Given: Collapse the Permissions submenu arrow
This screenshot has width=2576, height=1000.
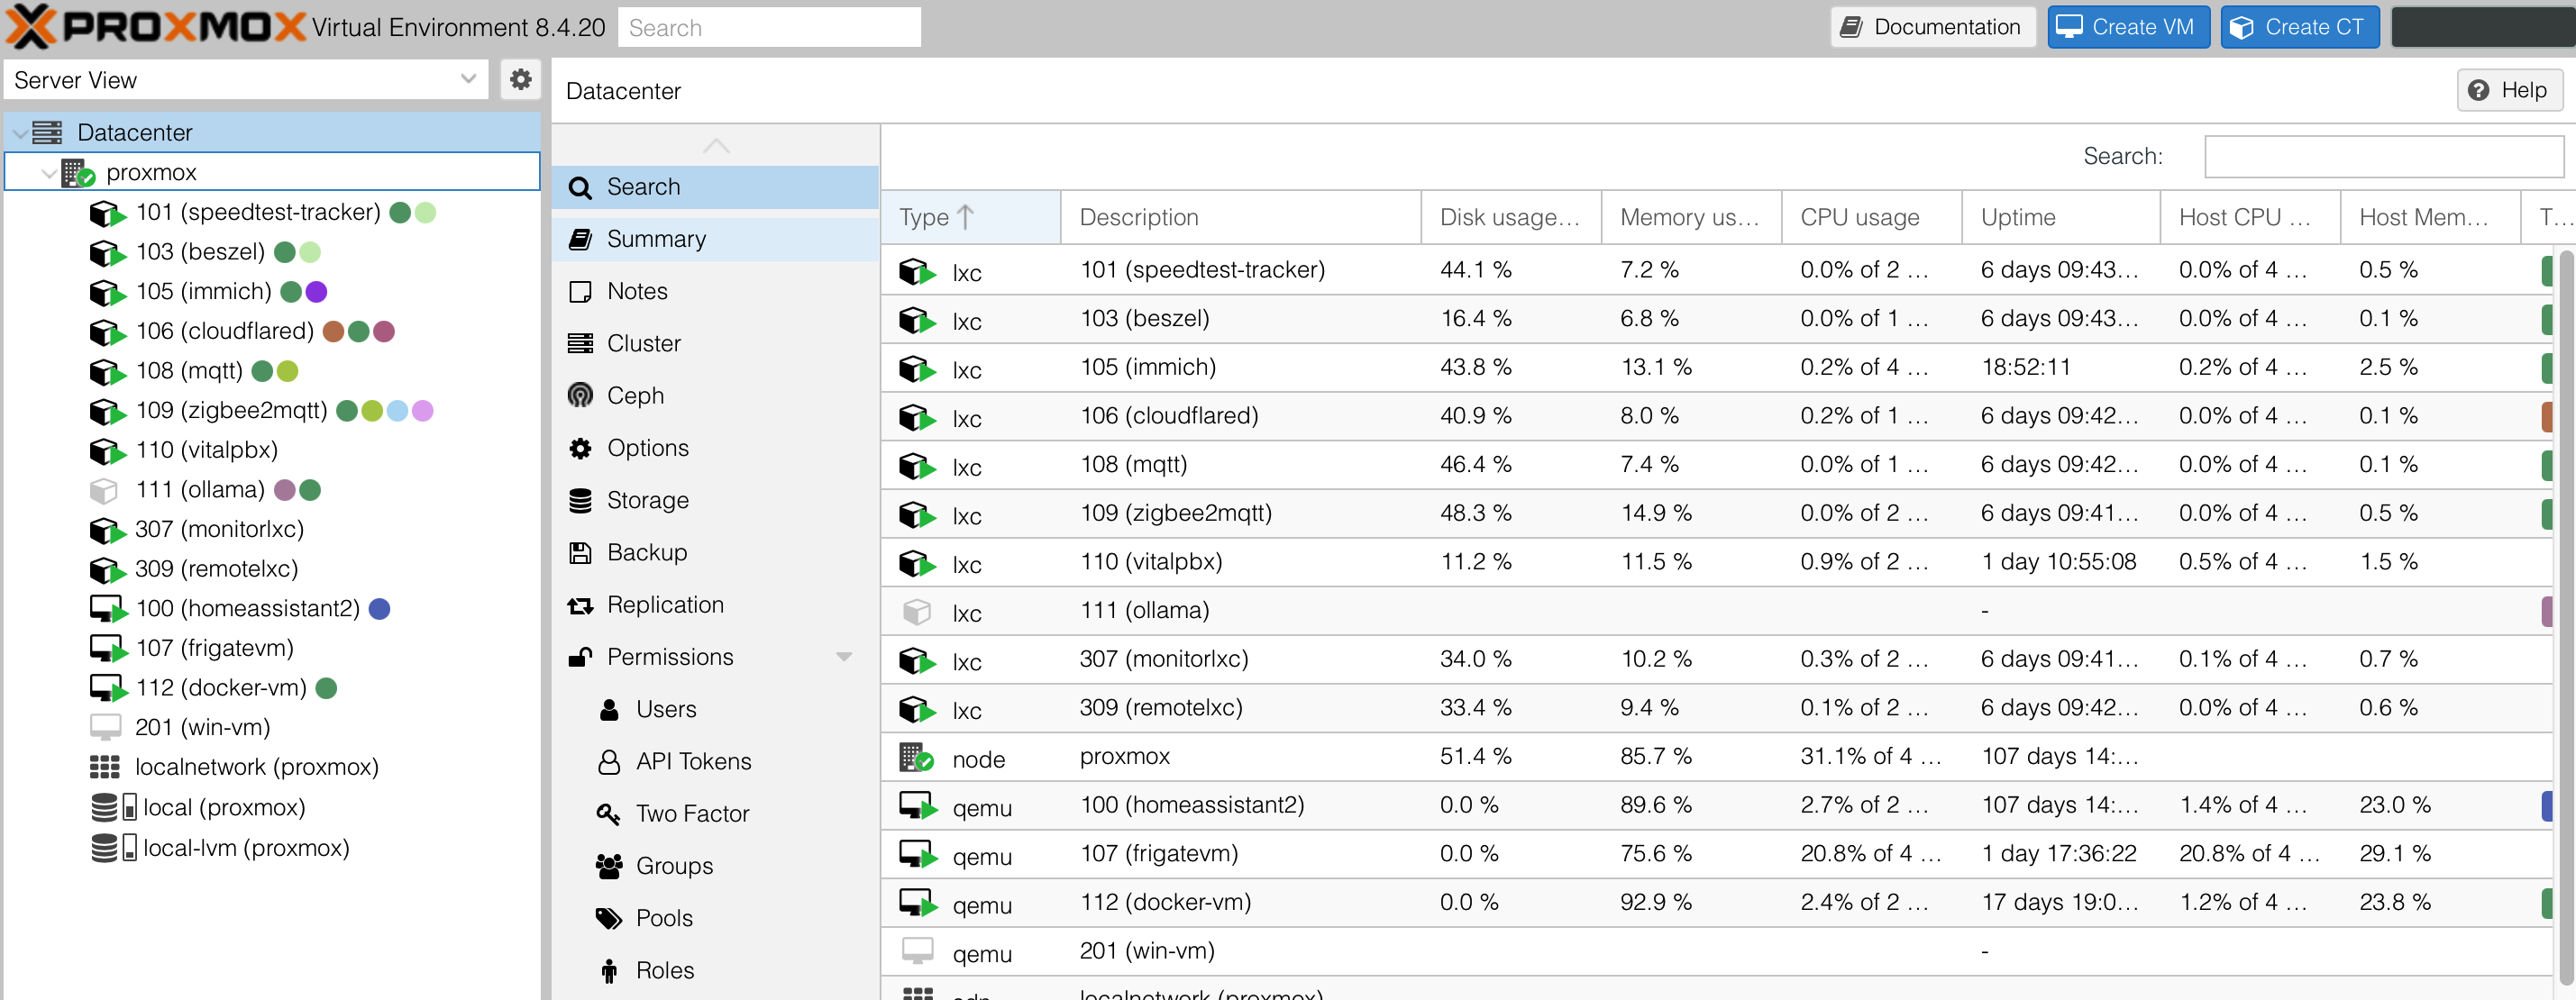Looking at the screenshot, I should (x=844, y=657).
